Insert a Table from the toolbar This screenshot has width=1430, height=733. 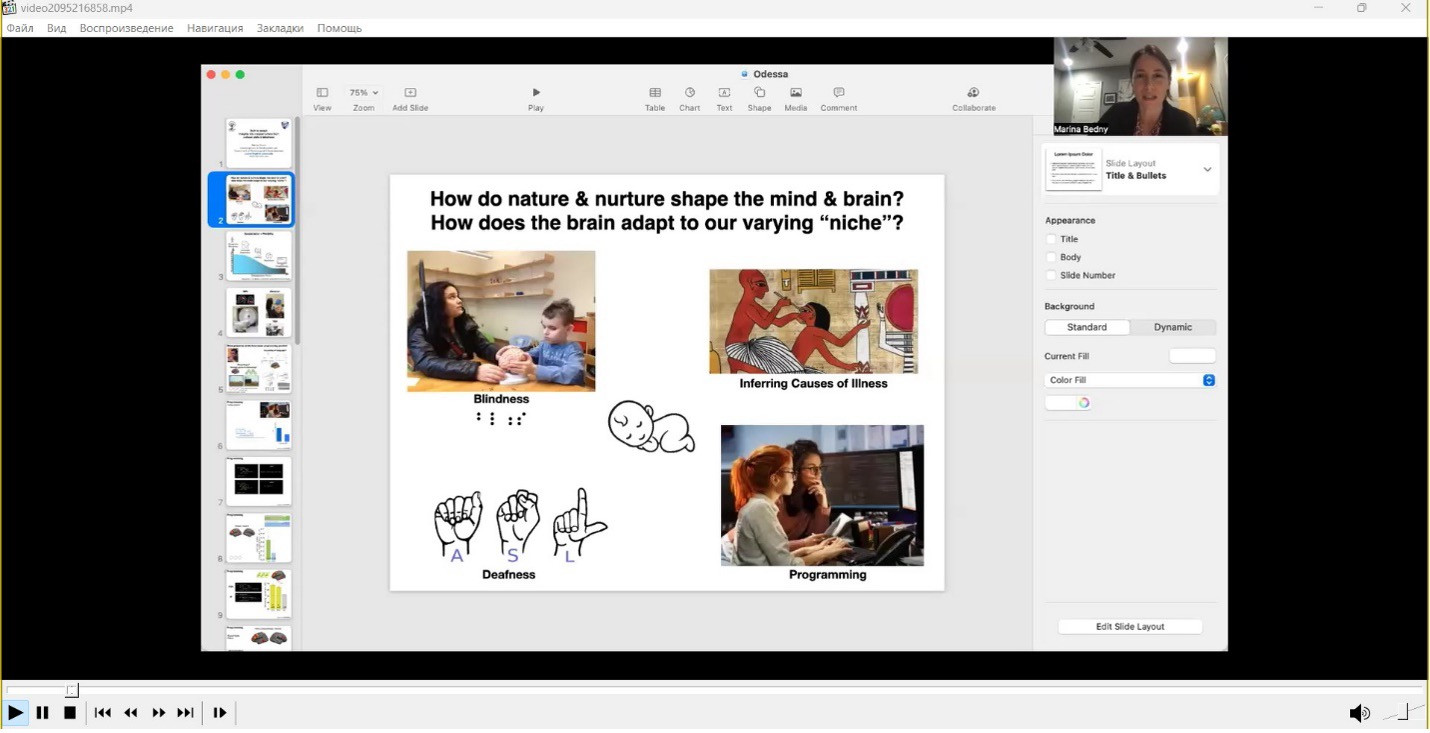655,93
